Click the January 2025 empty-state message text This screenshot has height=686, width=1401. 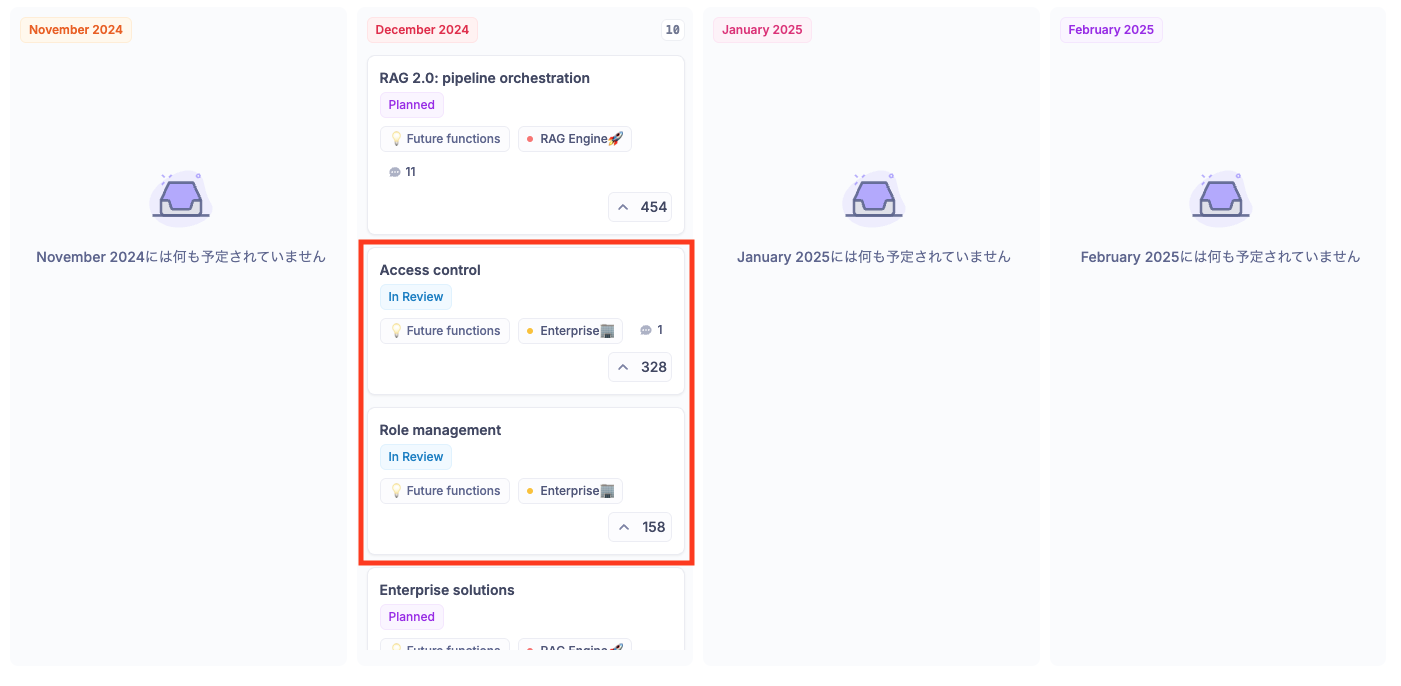pyautogui.click(x=874, y=257)
